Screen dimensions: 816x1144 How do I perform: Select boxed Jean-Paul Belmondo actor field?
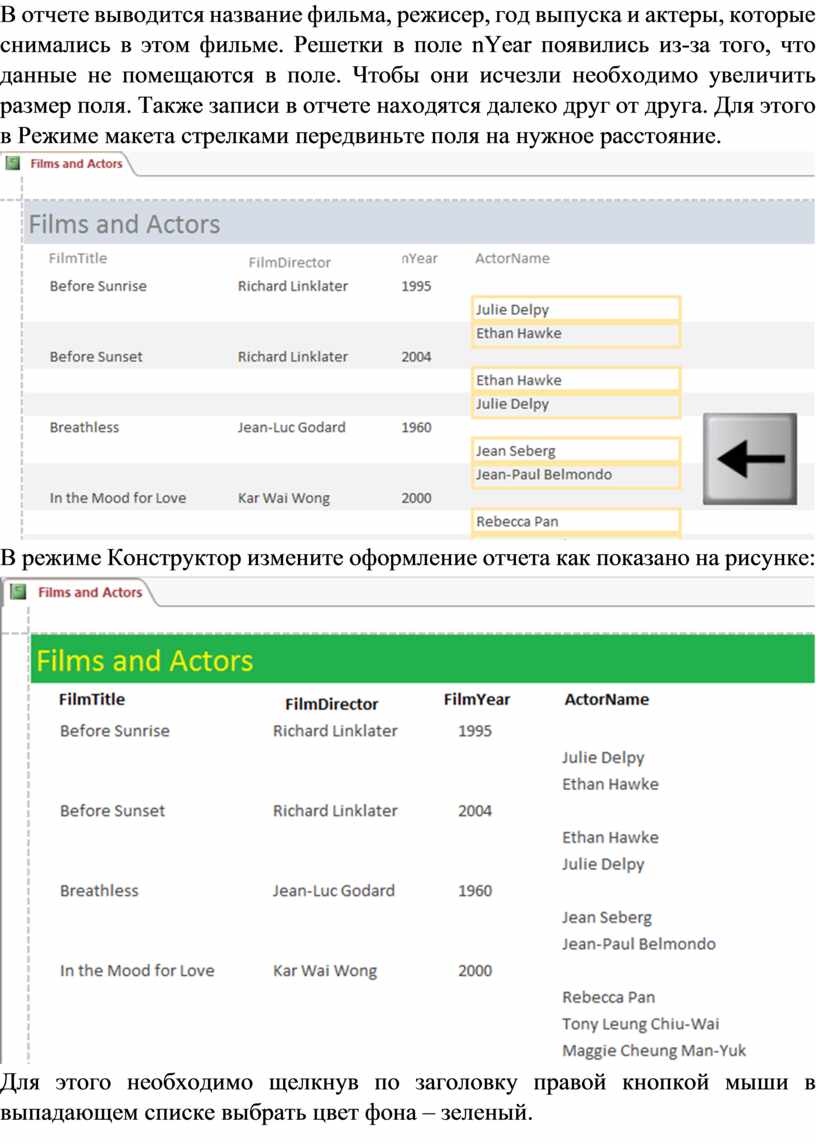[576, 475]
